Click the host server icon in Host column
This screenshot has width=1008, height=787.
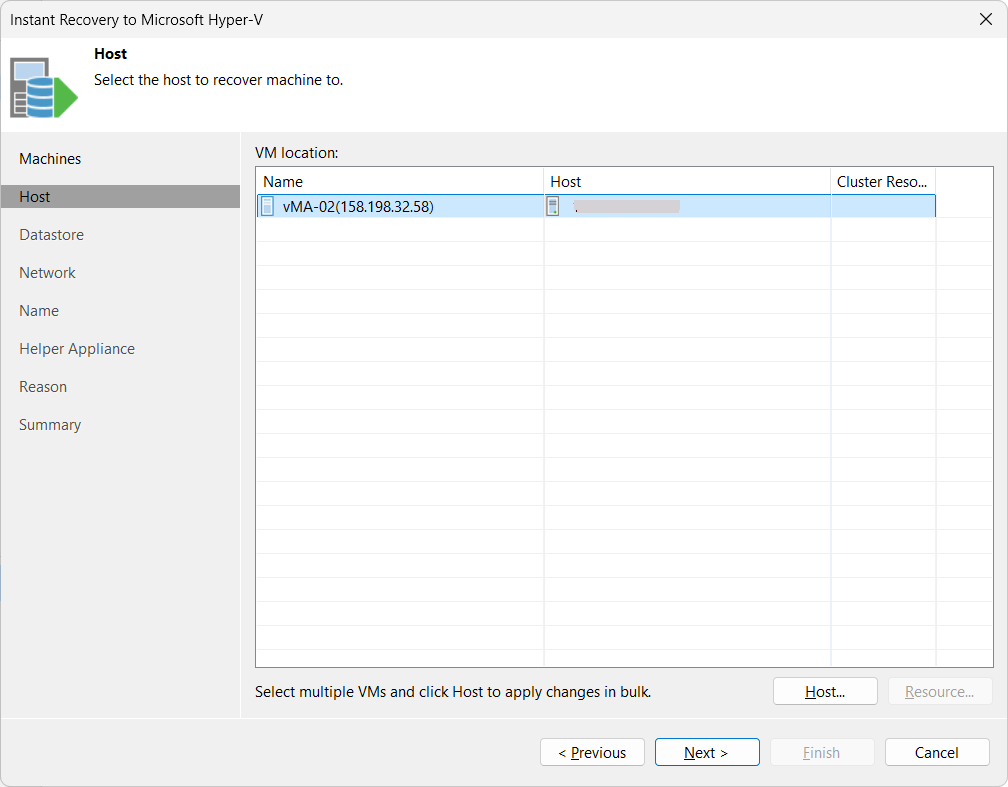tap(552, 206)
